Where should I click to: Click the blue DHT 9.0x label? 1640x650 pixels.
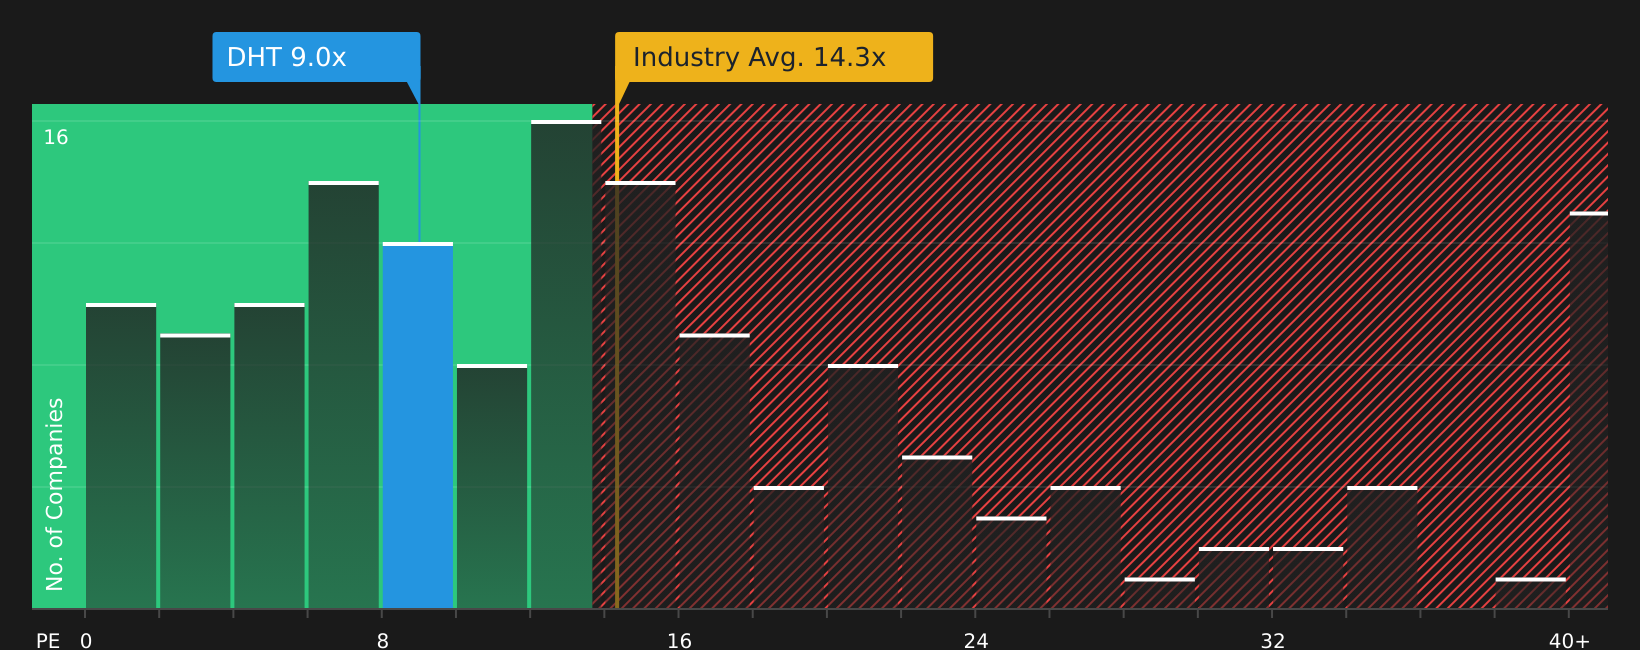[x=316, y=57]
